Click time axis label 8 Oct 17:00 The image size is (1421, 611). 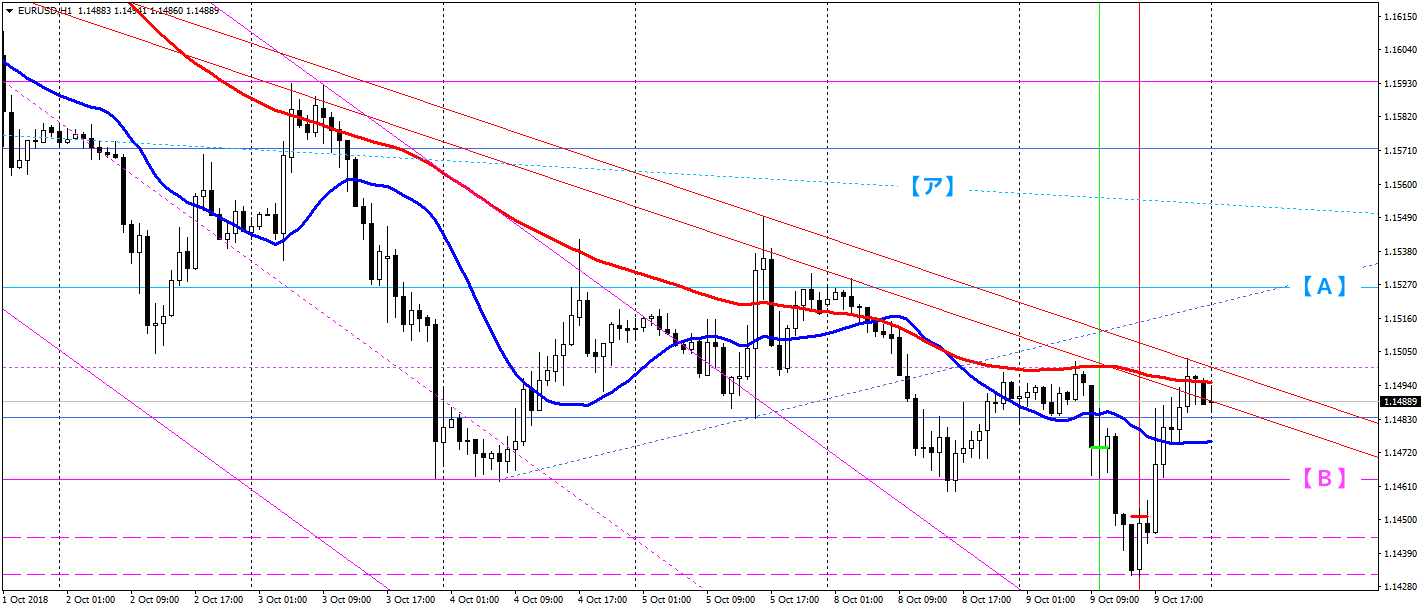pos(988,601)
